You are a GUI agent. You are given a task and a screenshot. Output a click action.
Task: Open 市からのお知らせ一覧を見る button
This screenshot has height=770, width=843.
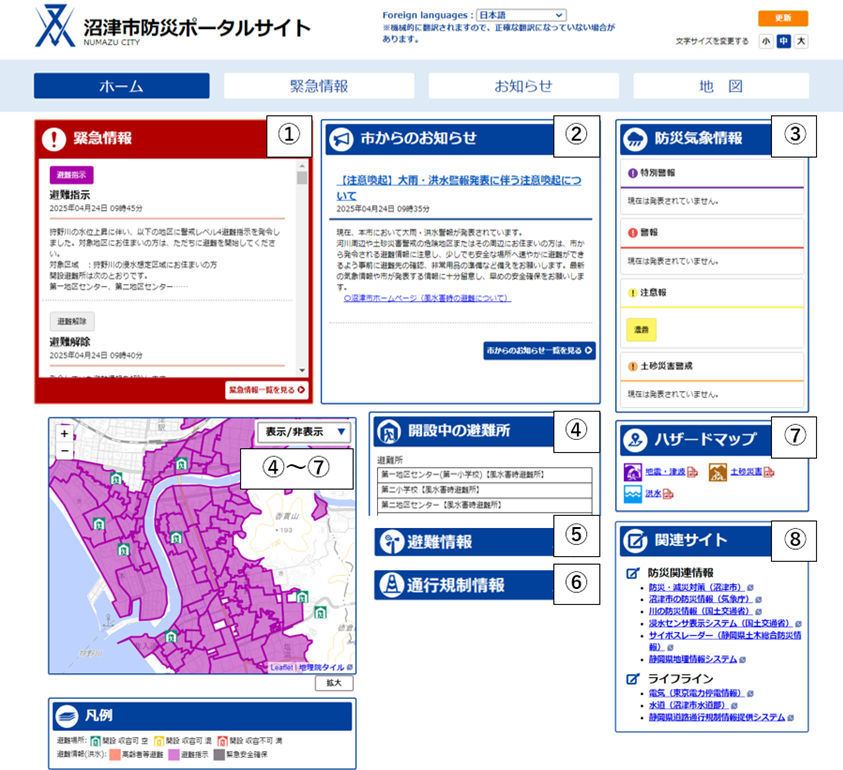tap(539, 351)
